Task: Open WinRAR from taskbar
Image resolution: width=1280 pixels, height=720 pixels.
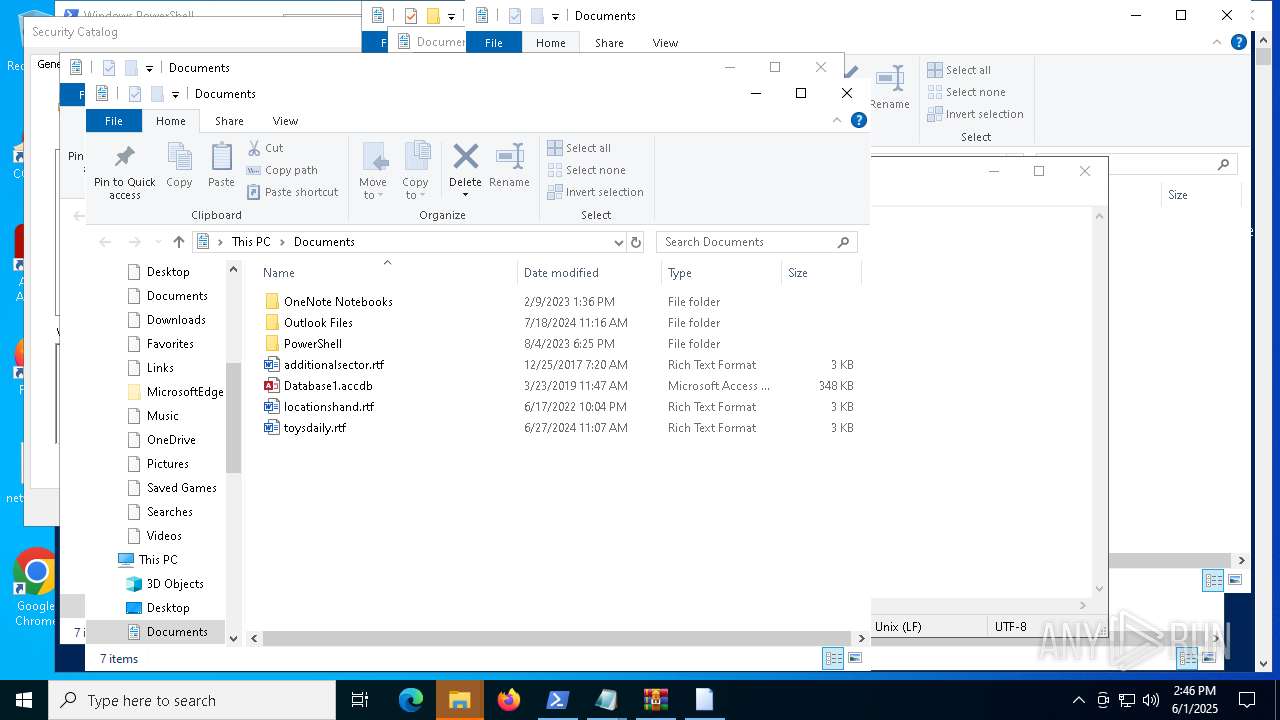Action: (656, 700)
